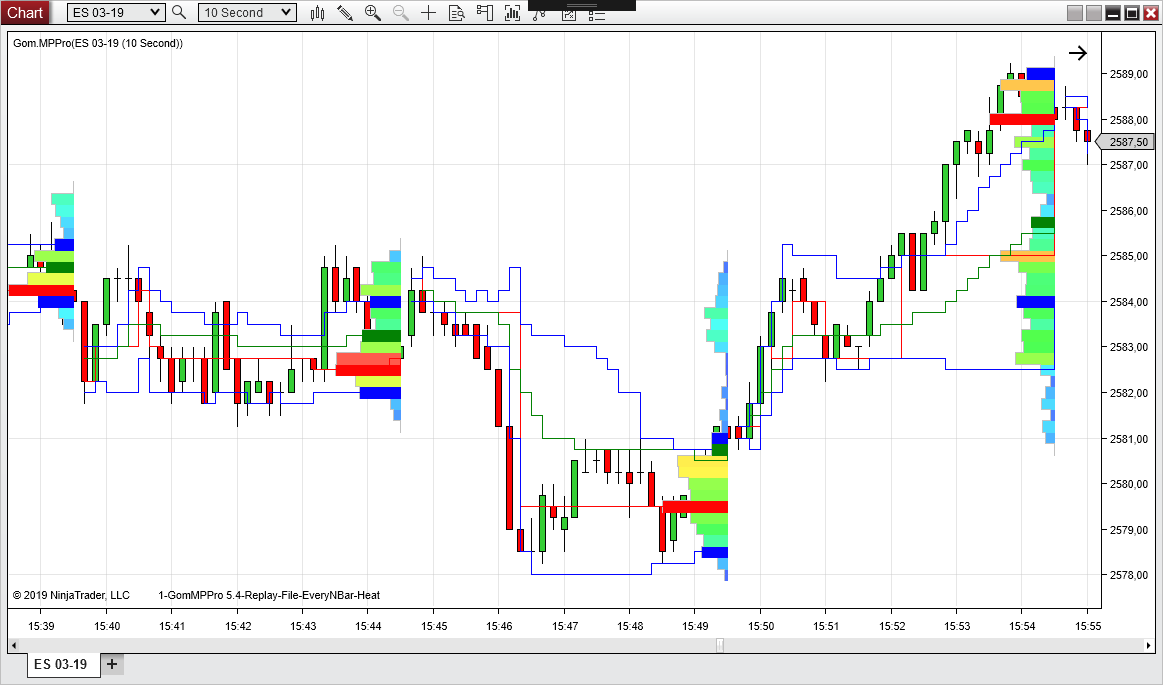Click the right arrow of horizontal scrollbar
This screenshot has width=1163, height=685.
(x=1150, y=645)
